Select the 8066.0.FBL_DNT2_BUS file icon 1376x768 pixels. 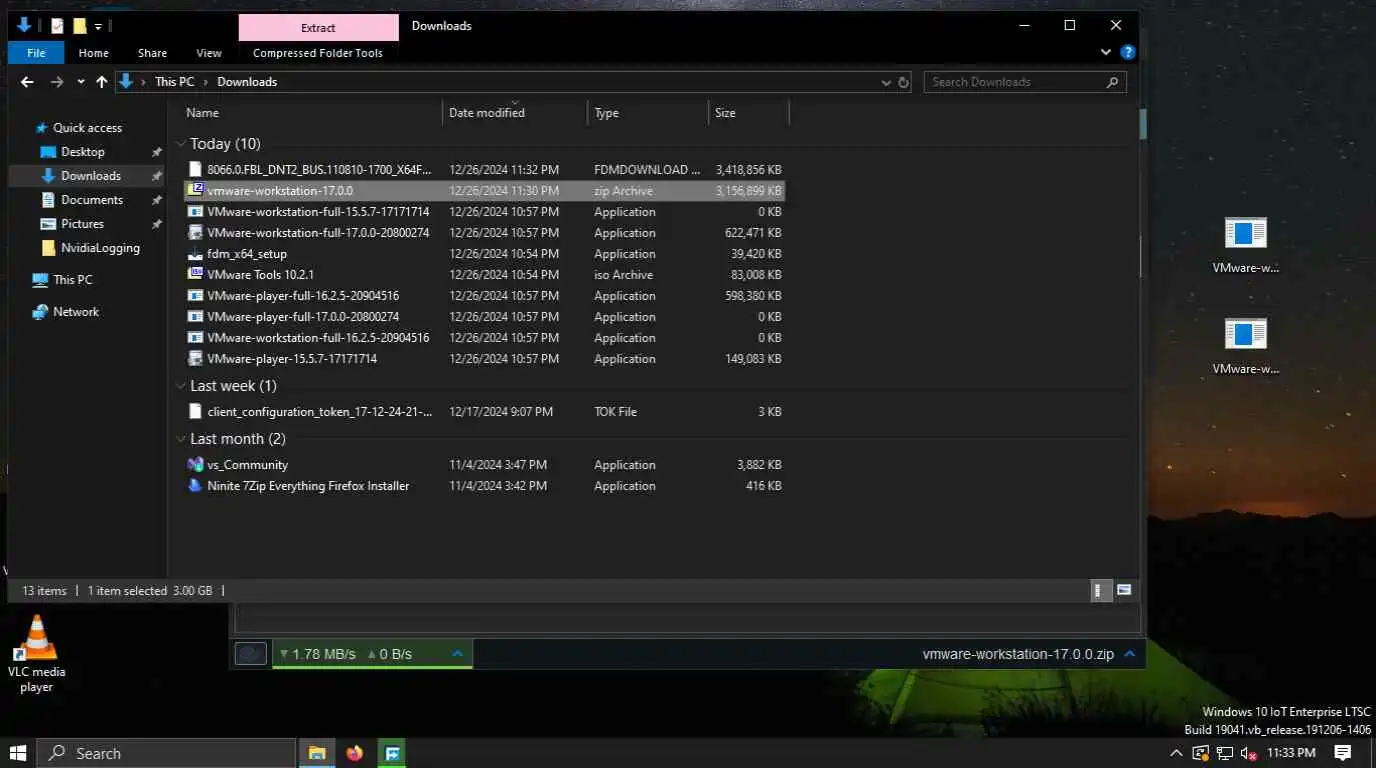[196, 170]
